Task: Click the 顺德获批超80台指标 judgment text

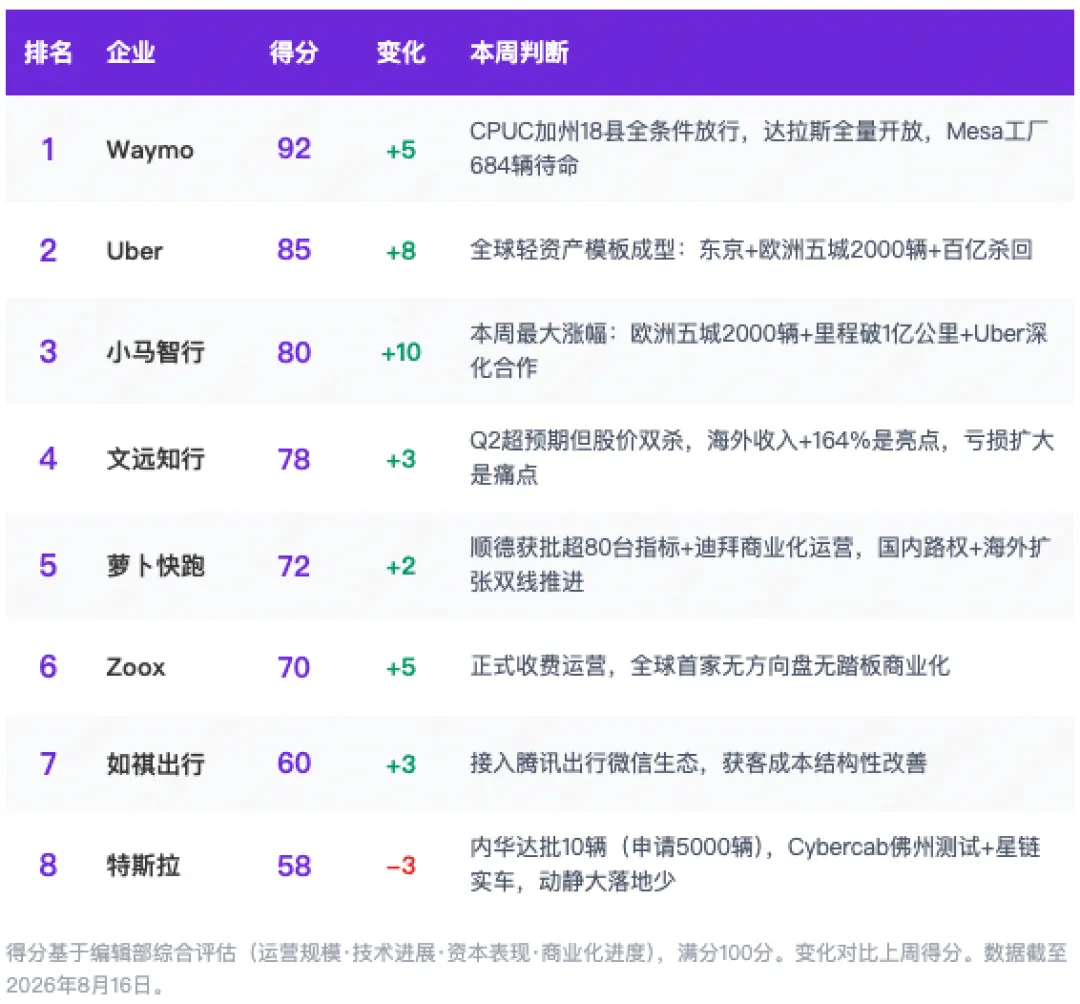Action: click(760, 565)
